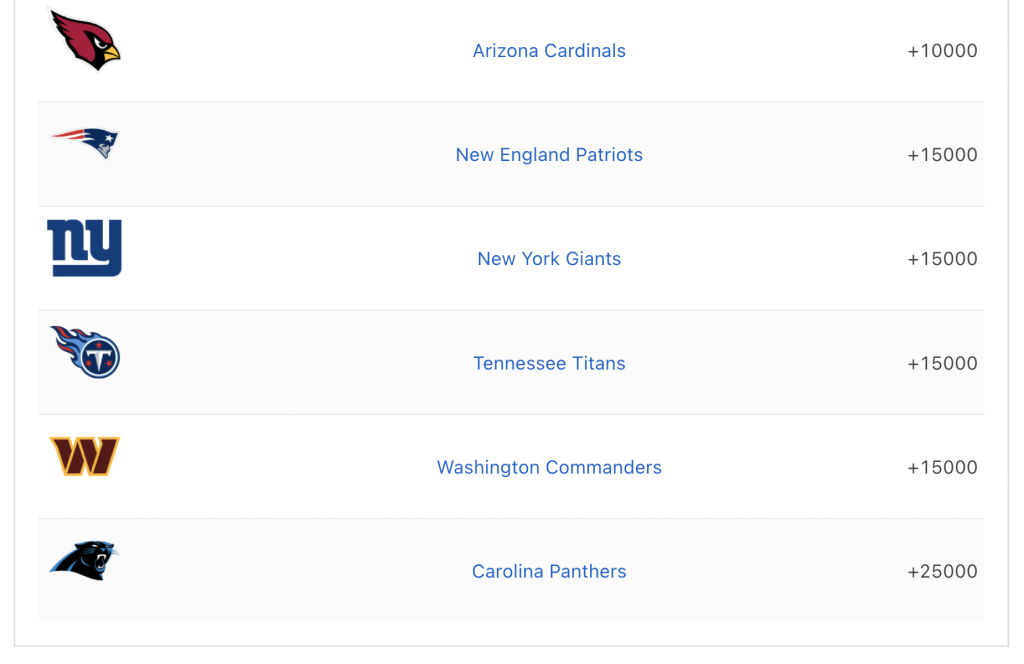Open the Arizona Cardinals team link
1024x664 pixels.
pyautogui.click(x=549, y=51)
